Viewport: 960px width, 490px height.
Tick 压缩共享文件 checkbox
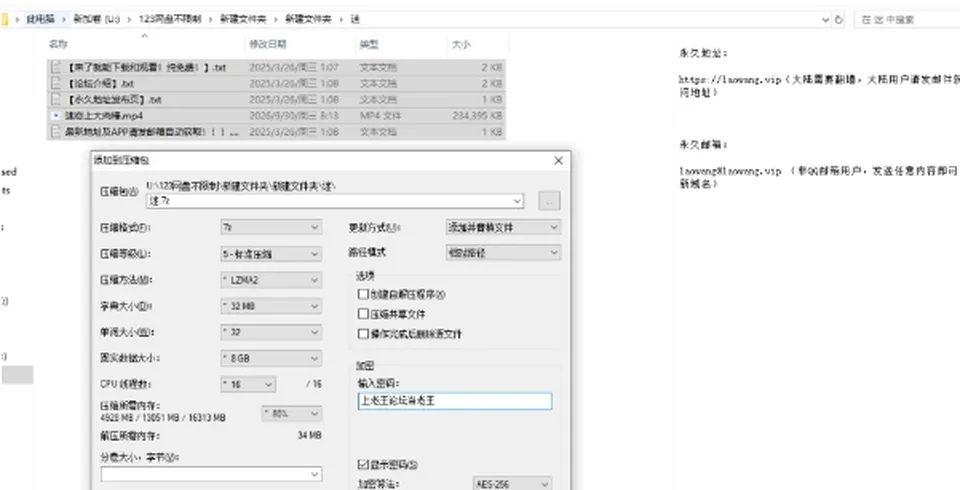pyautogui.click(x=363, y=314)
